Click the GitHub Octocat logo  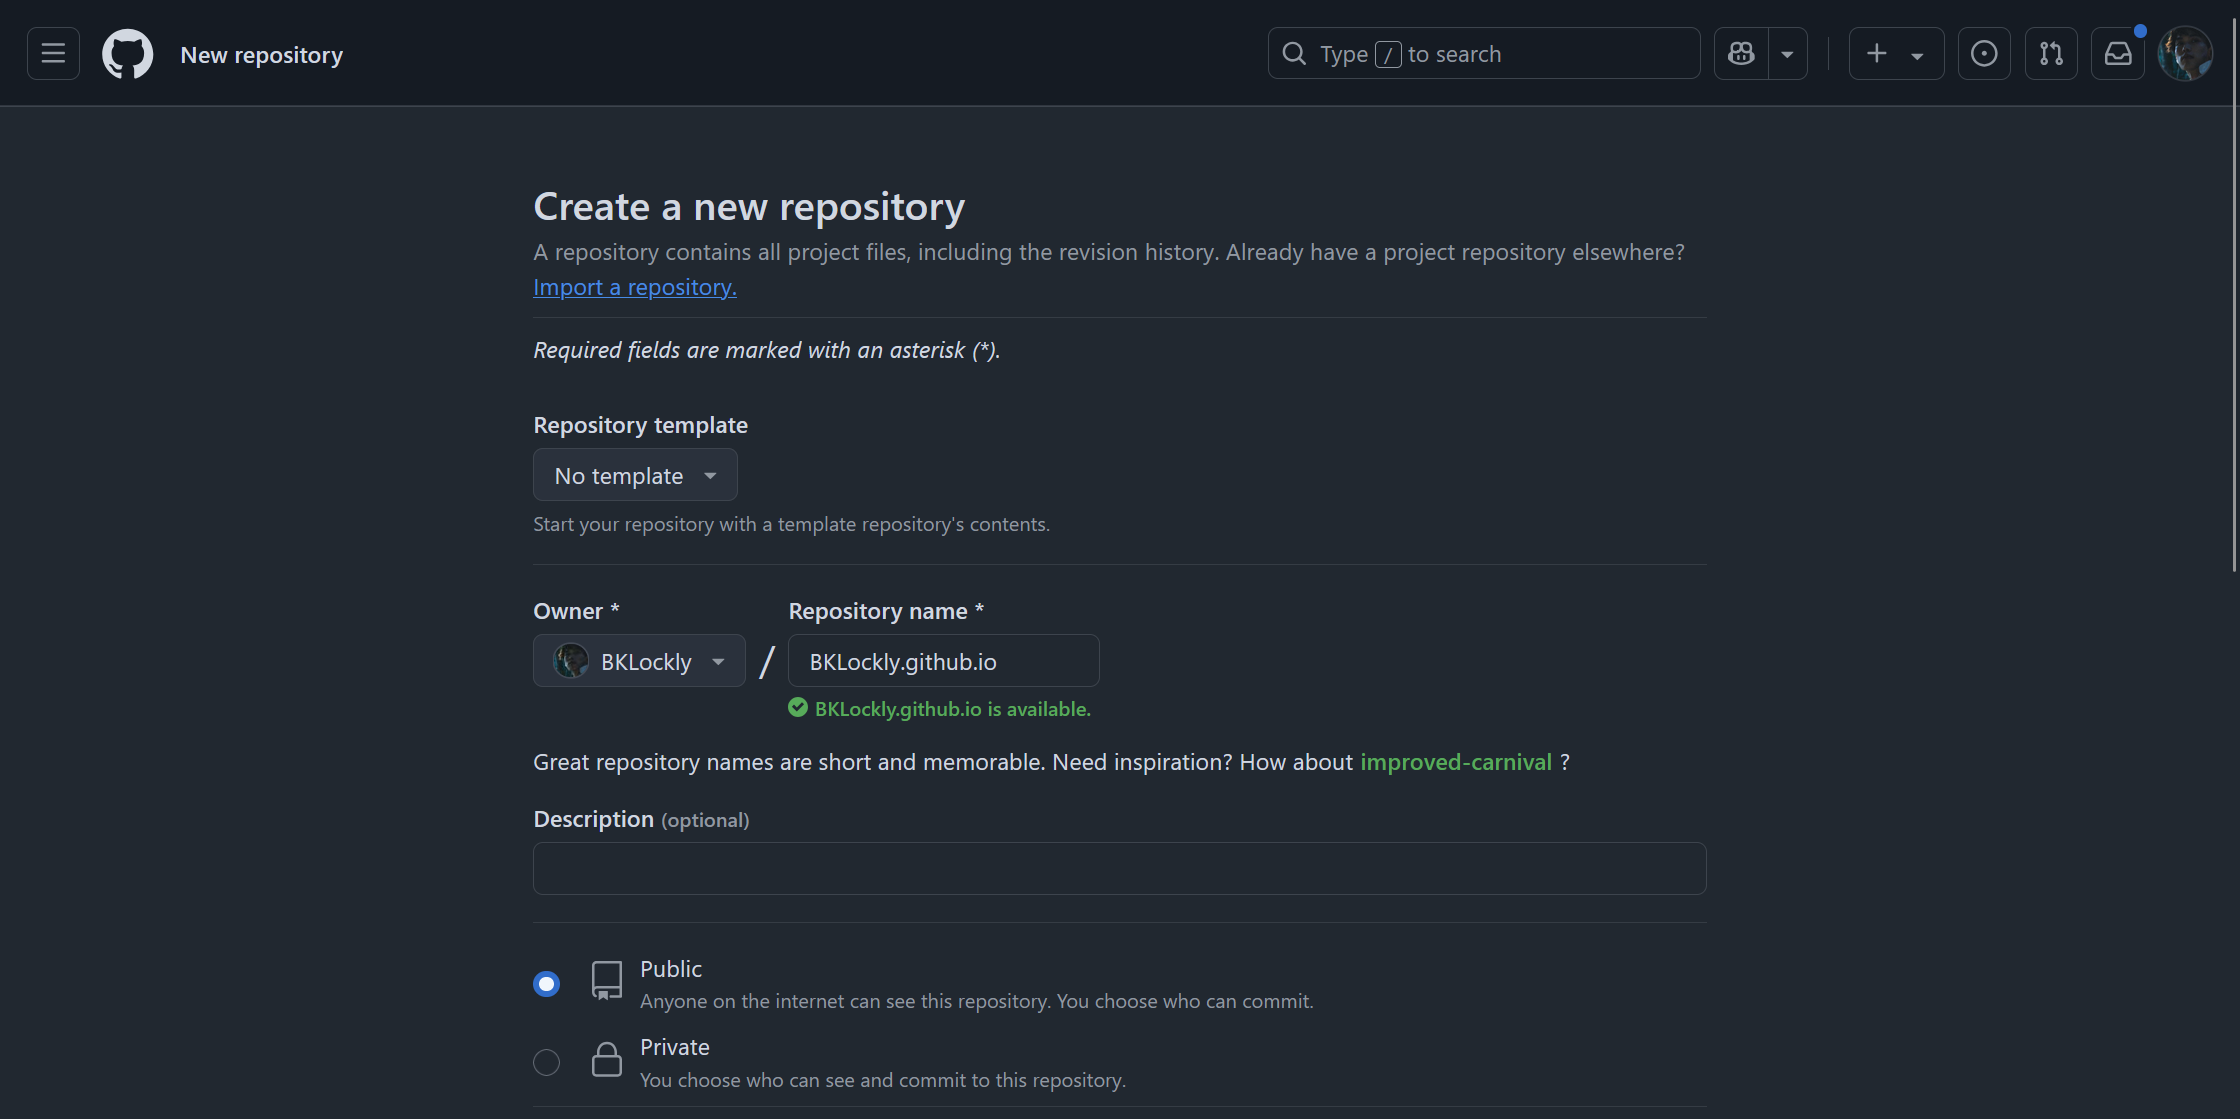click(x=128, y=54)
